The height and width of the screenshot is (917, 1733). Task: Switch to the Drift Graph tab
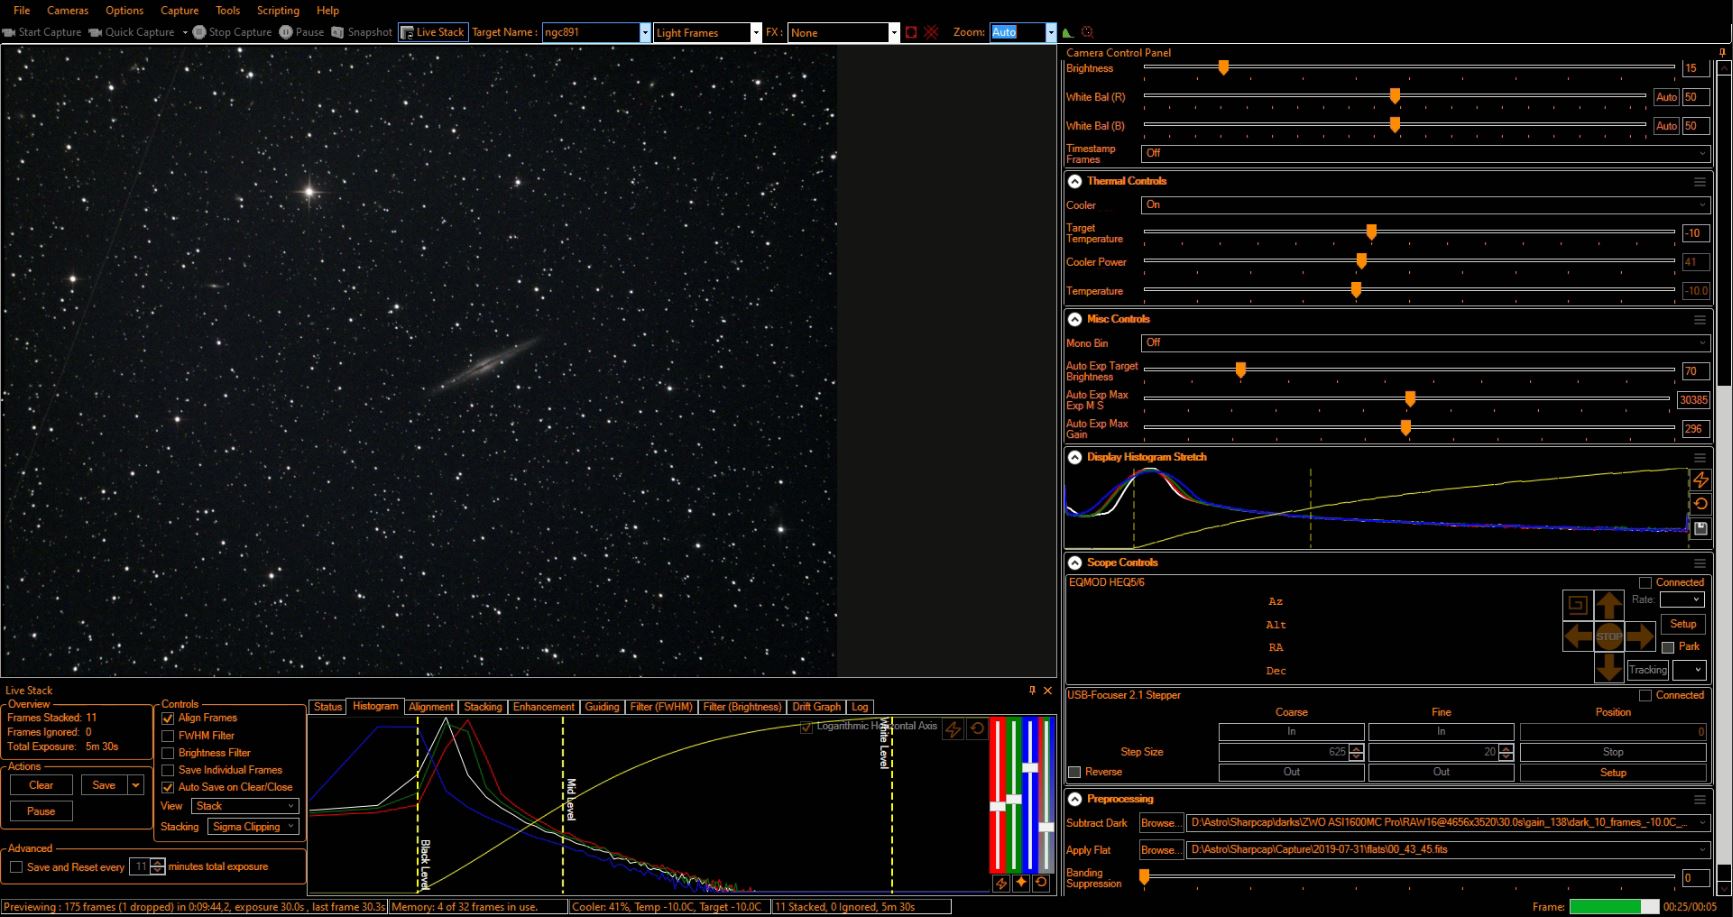click(x=817, y=707)
